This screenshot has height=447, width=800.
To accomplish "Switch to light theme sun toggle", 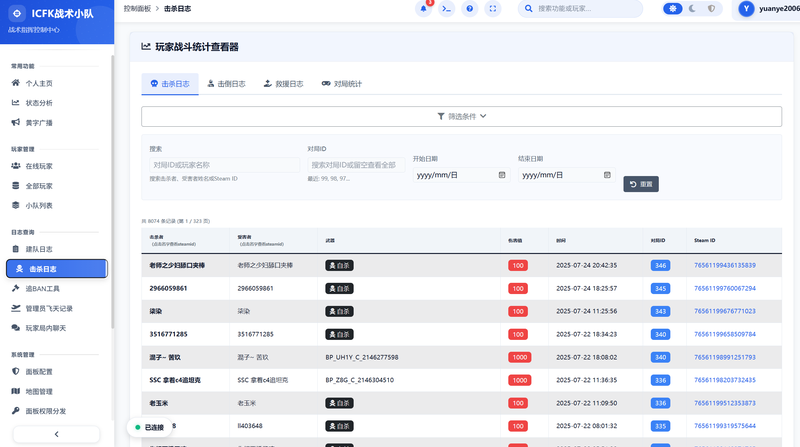I will click(674, 9).
